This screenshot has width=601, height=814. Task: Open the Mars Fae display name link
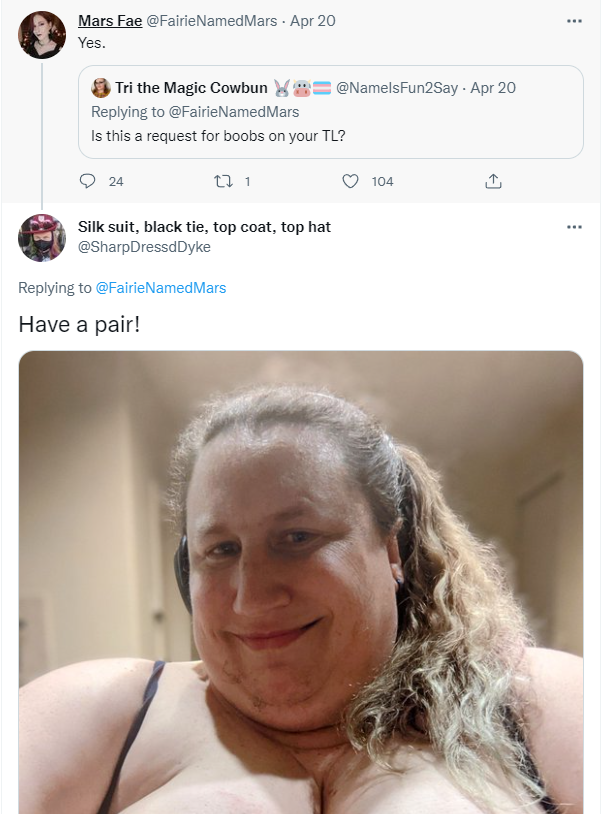pyautogui.click(x=110, y=21)
